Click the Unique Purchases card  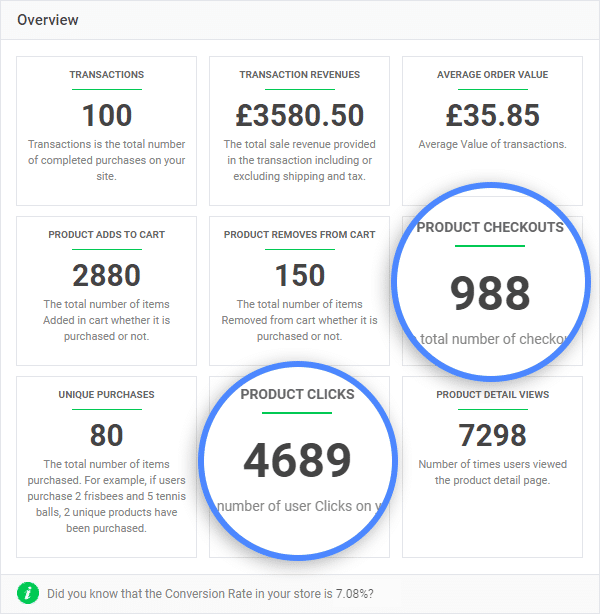coord(107,467)
